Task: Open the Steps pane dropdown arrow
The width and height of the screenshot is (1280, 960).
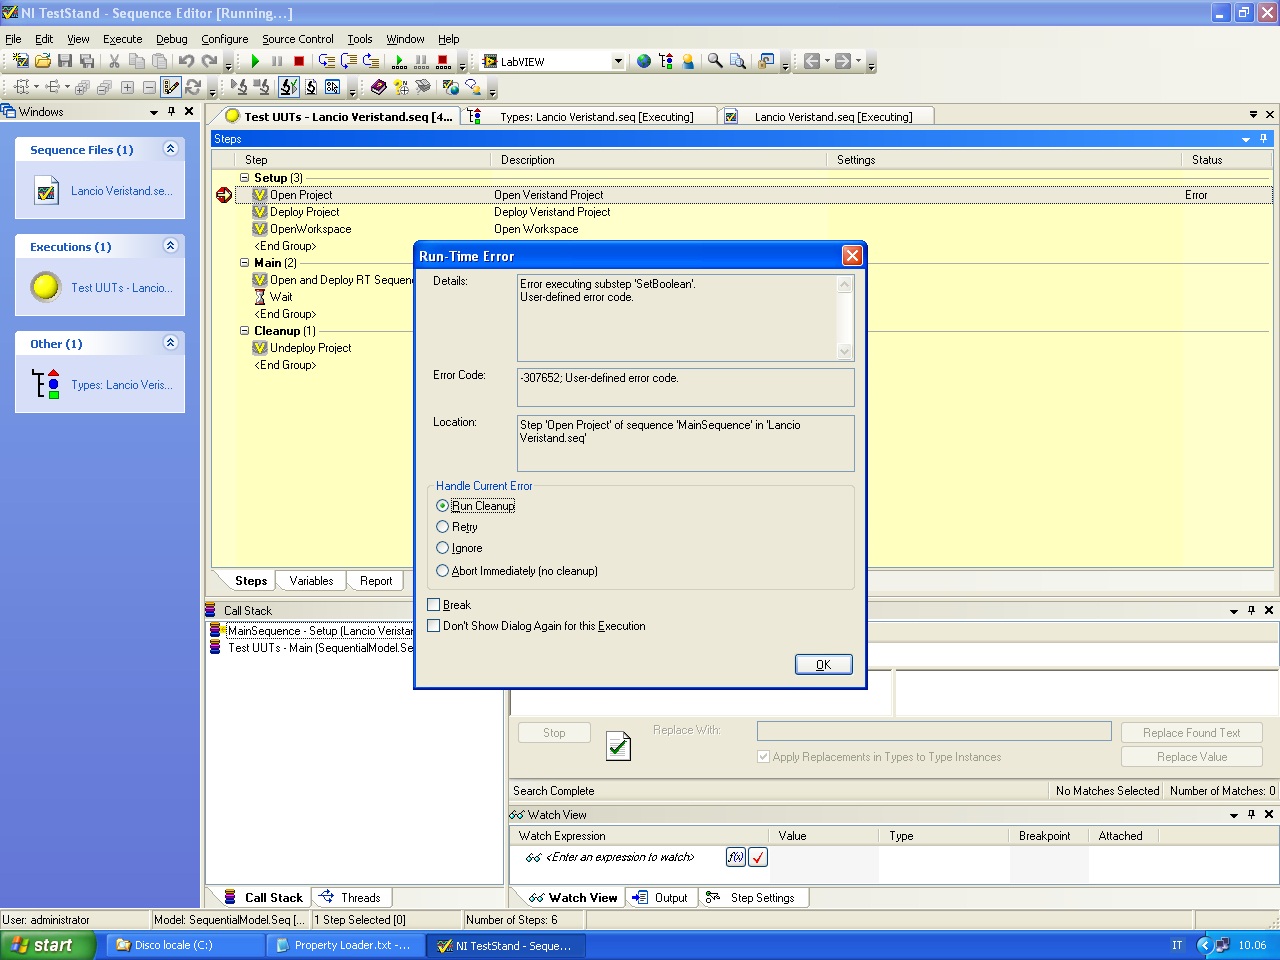Action: (1246, 139)
